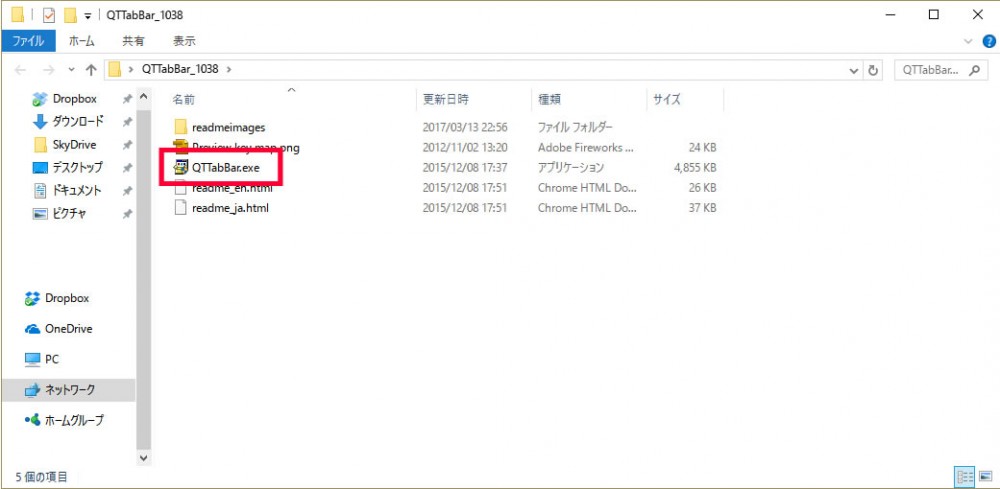1000x489 pixels.
Task: Sort by サイズ column header
Action: click(666, 99)
